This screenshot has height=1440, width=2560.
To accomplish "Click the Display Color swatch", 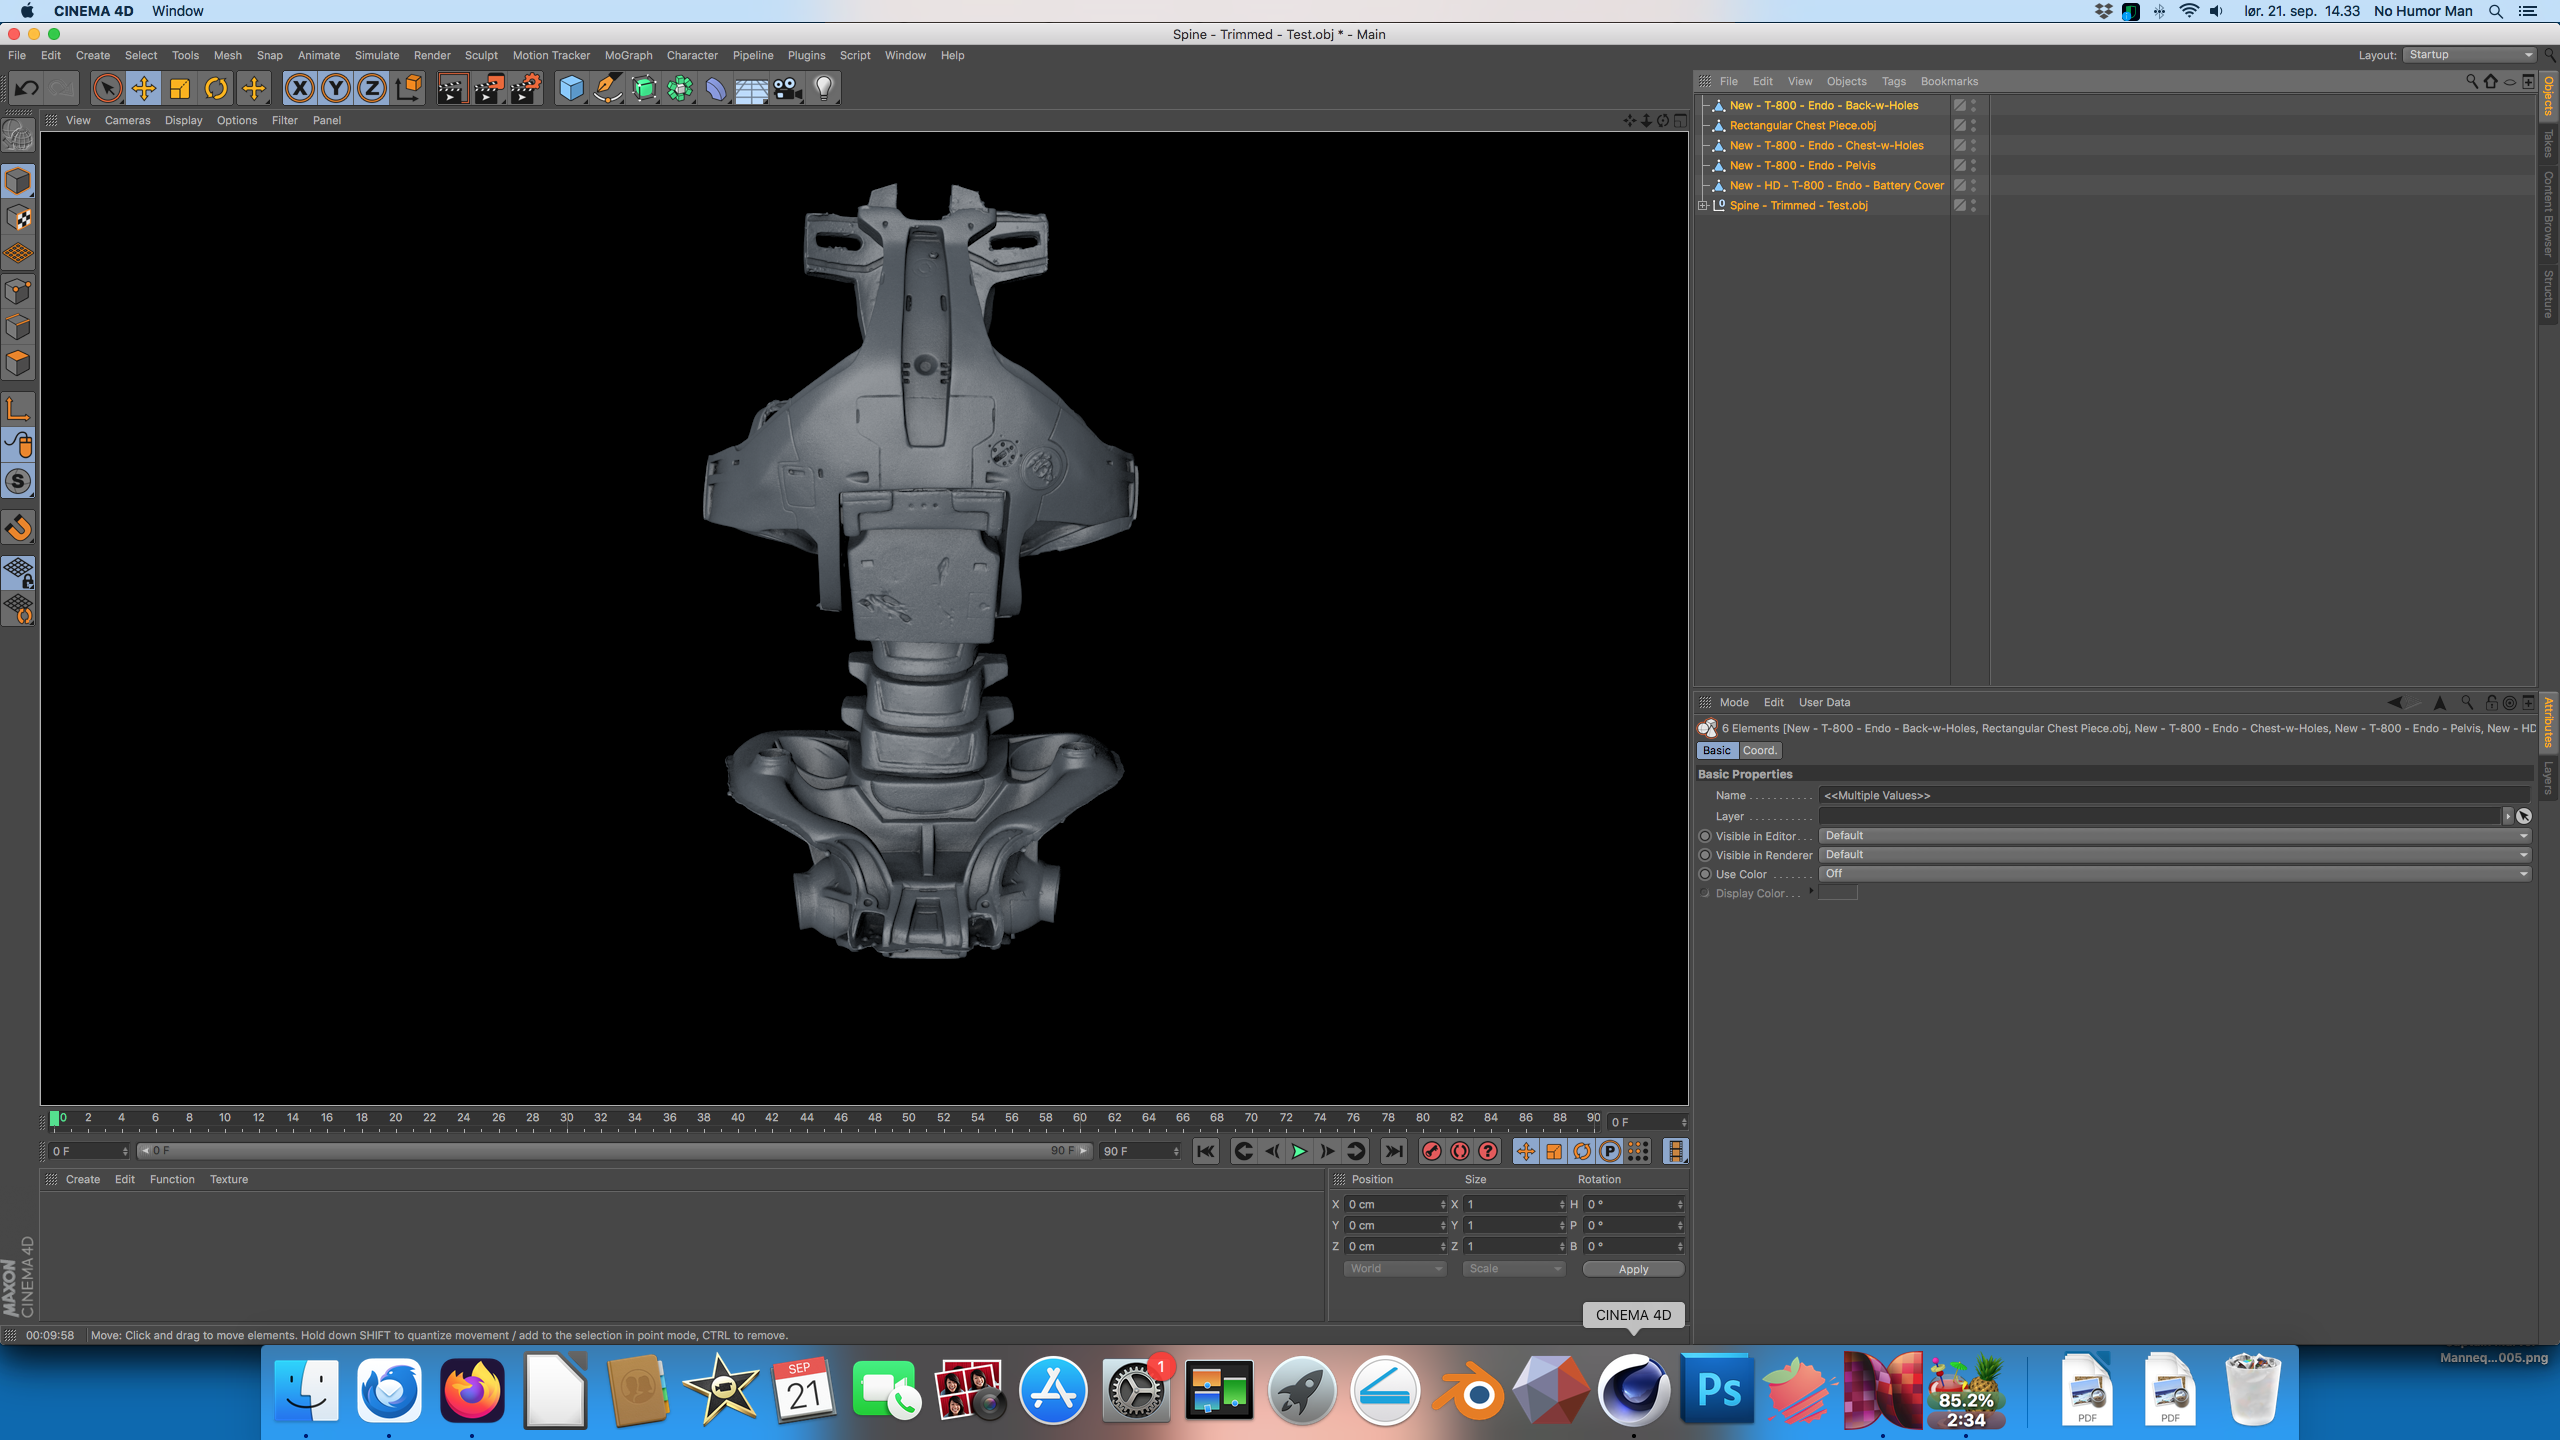I will coord(1837,893).
